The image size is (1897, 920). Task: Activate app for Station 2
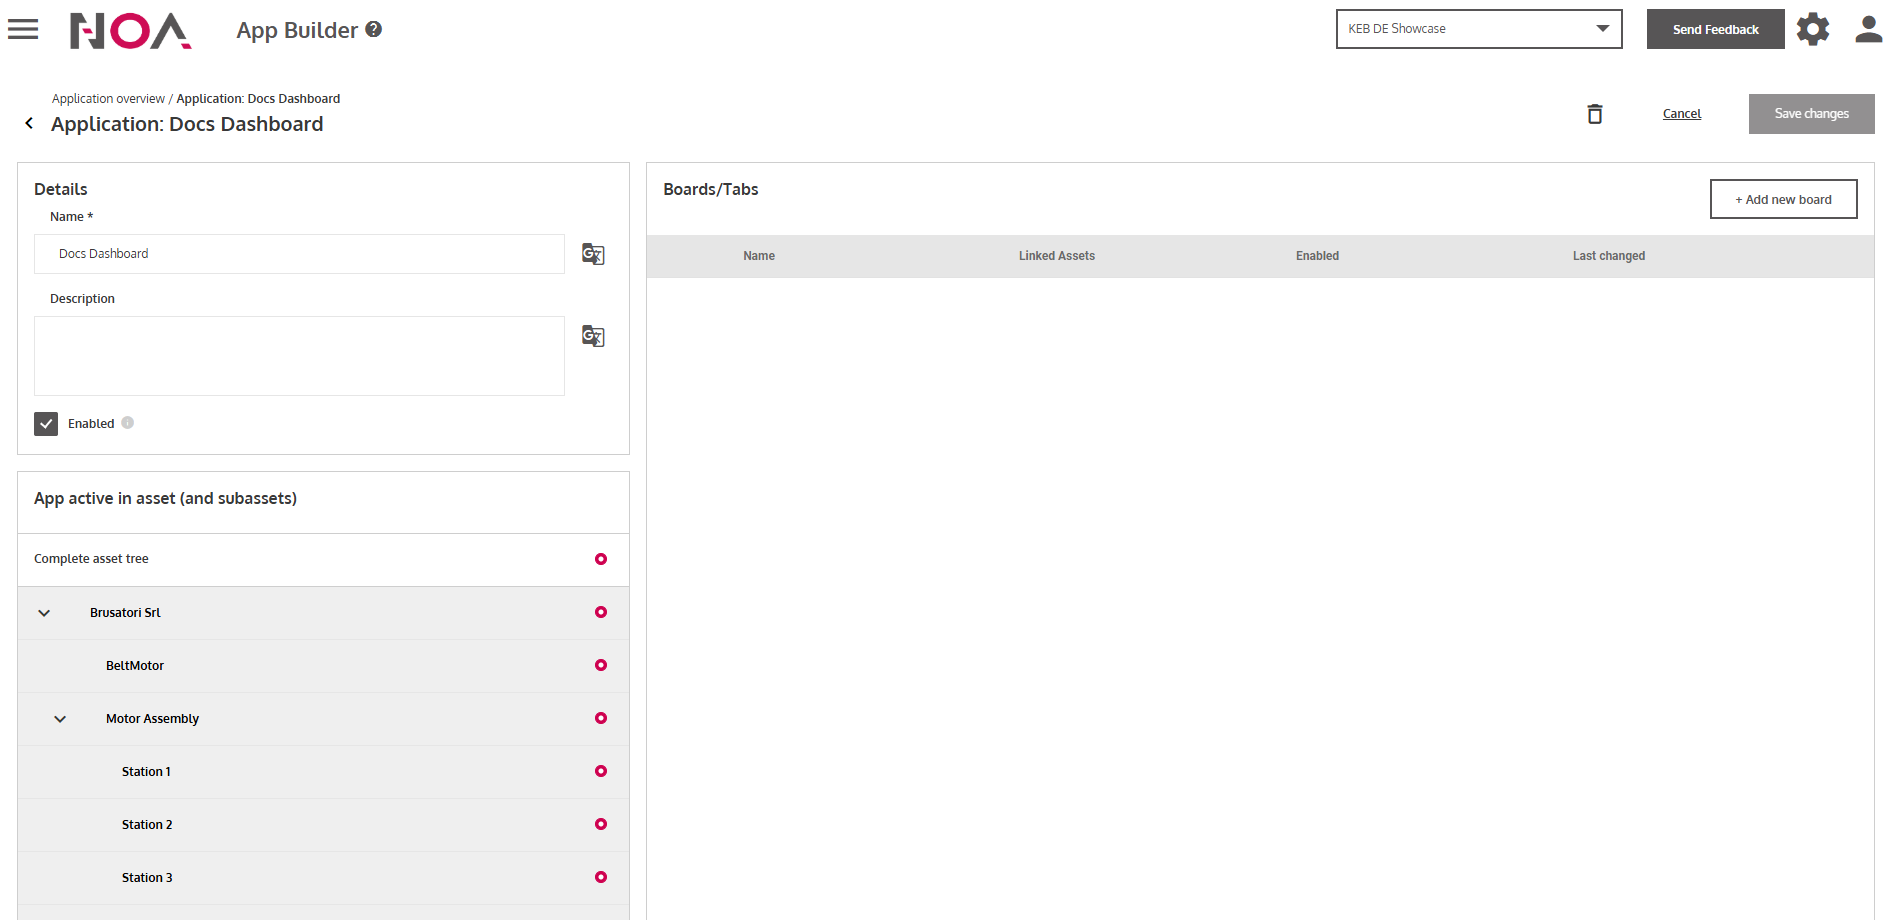coord(601,824)
